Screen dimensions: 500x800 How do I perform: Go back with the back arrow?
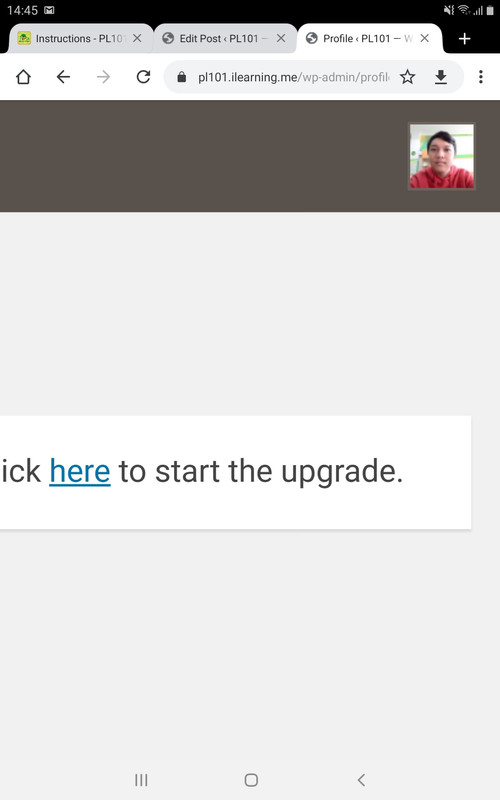(63, 77)
